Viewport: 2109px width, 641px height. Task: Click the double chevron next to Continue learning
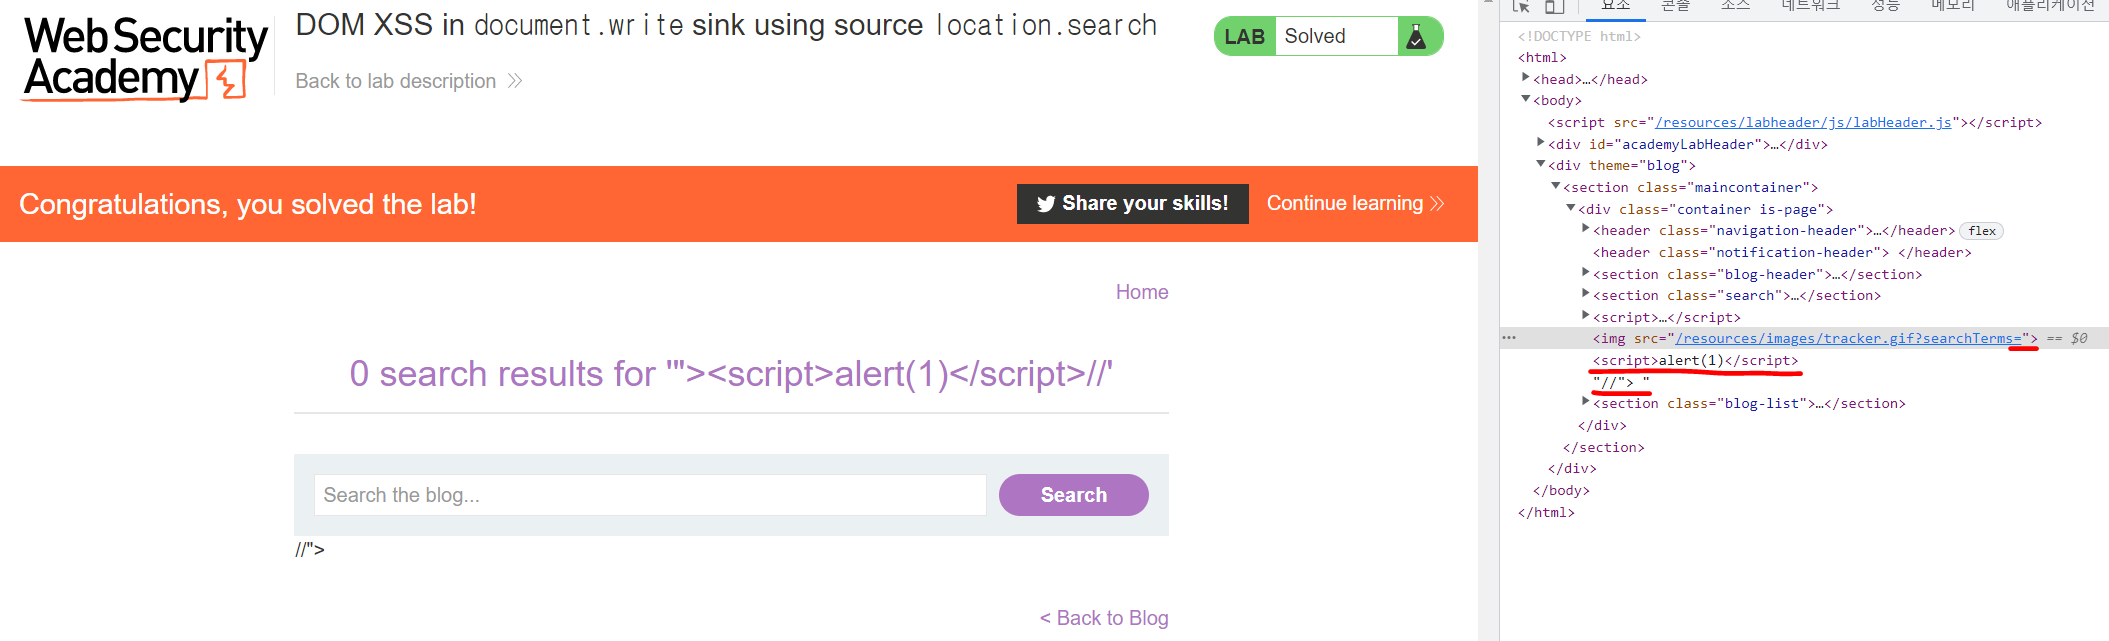[1437, 204]
